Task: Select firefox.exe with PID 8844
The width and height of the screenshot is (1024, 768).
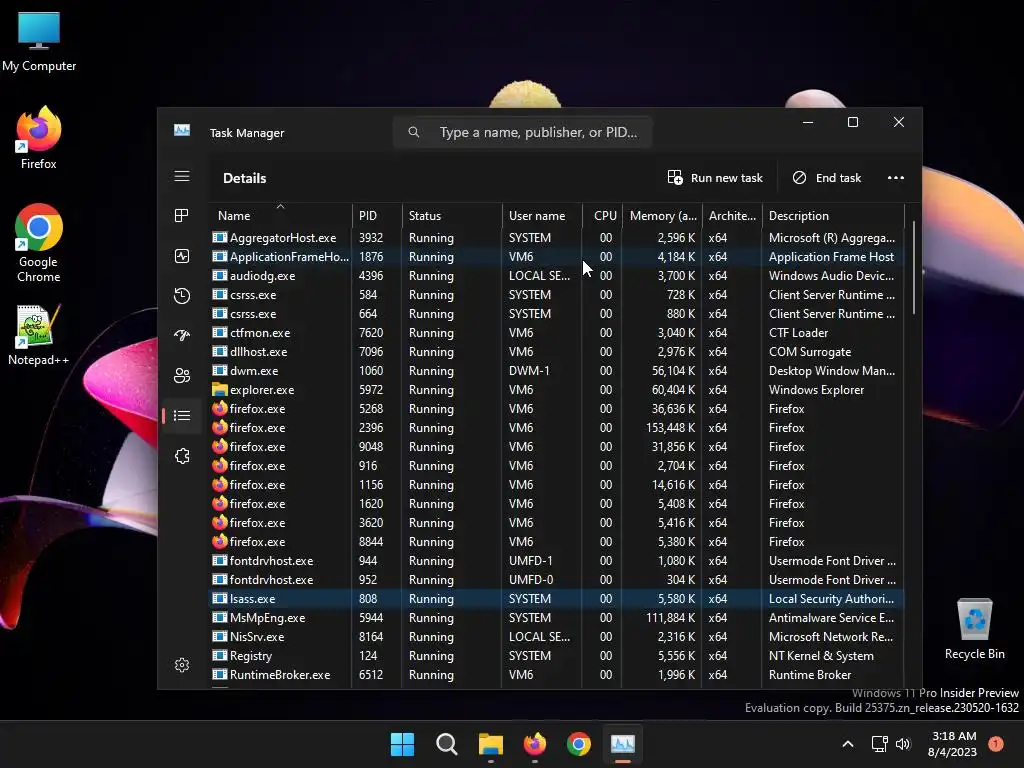Action: click(x=556, y=541)
